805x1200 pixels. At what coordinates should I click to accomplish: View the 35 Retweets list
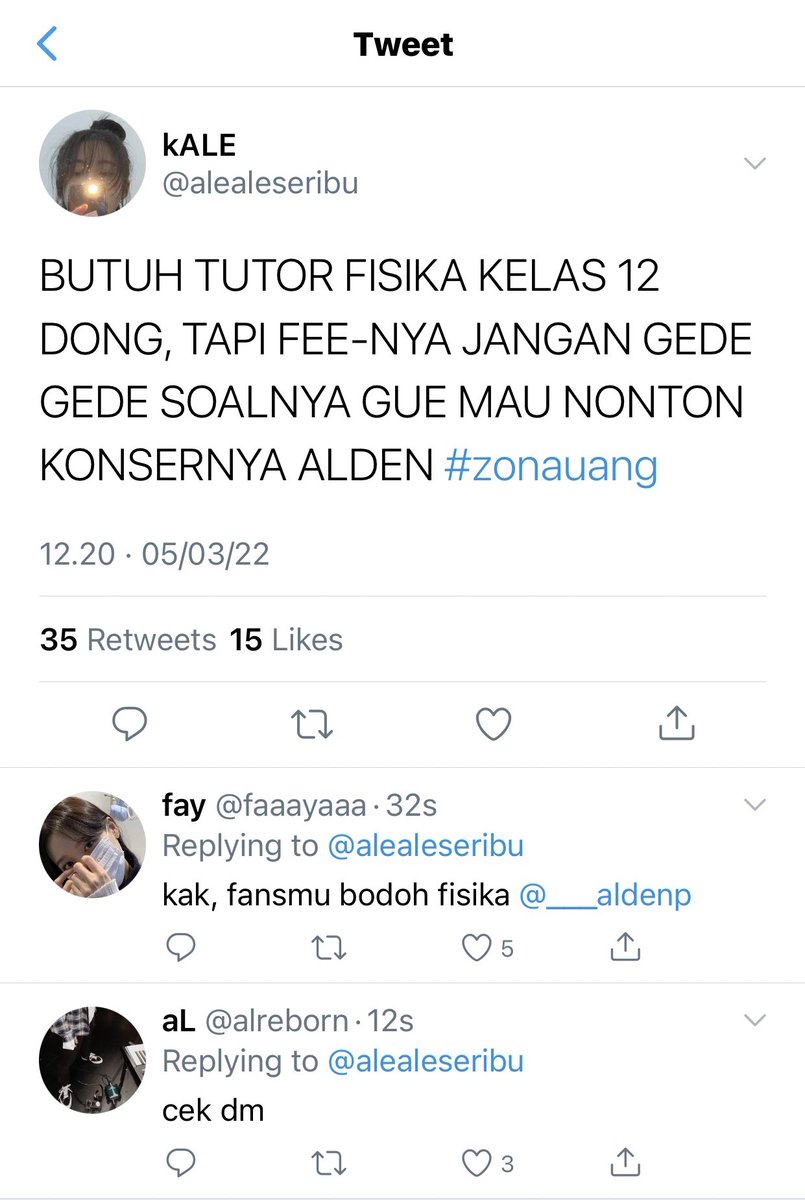click(128, 640)
